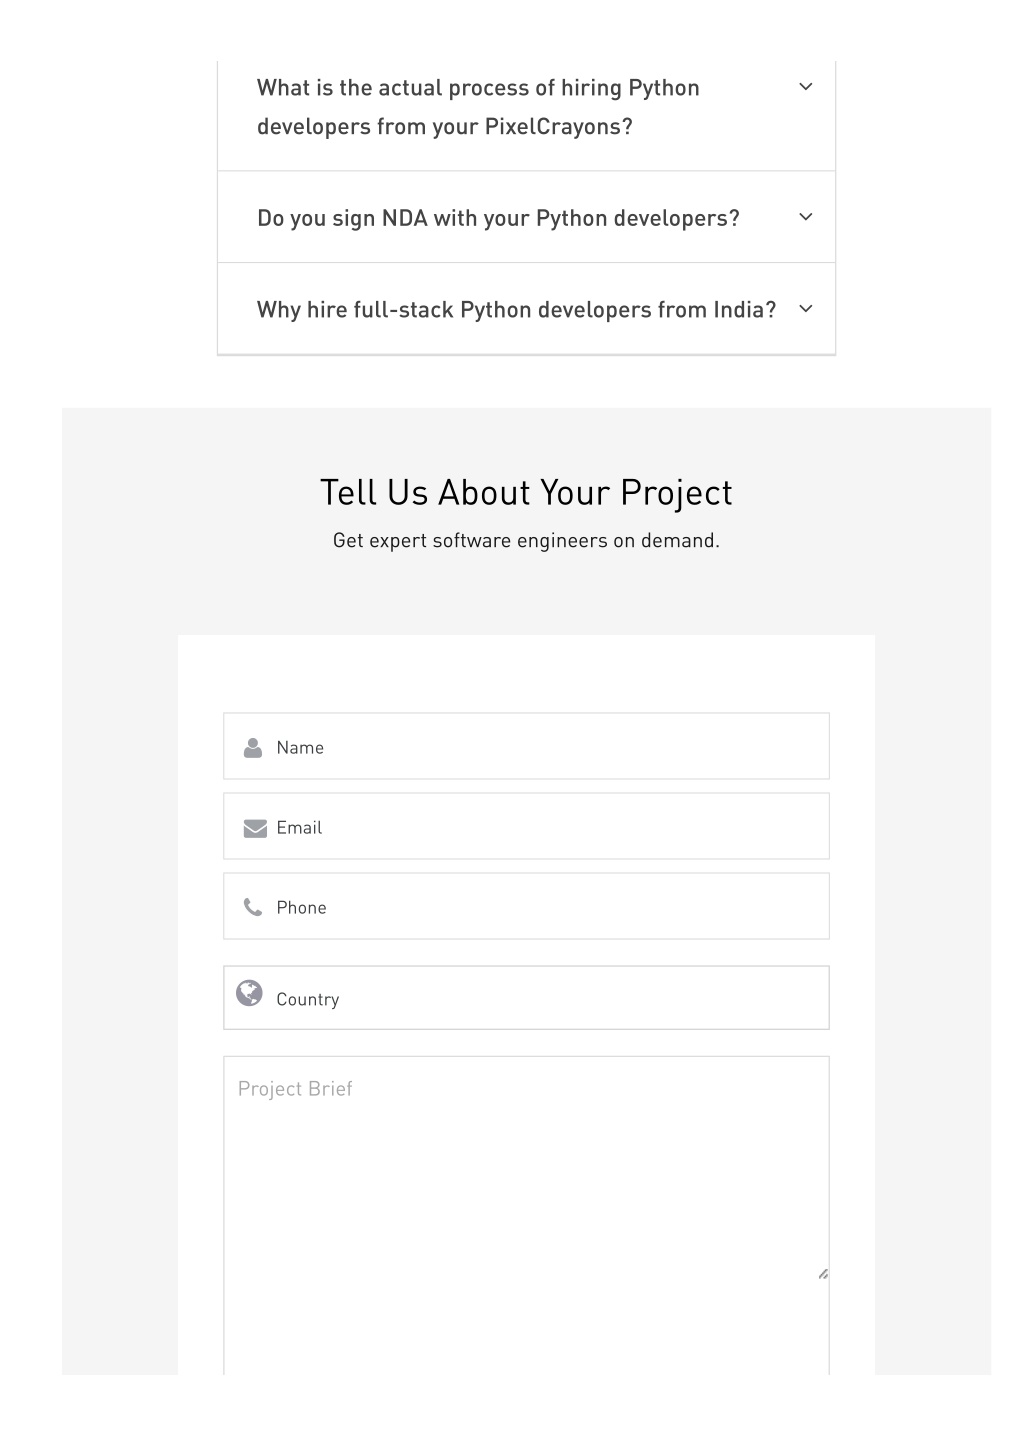Image resolution: width=1024 pixels, height=1449 pixels.
Task: Click the textarea resize grip icon
Action: [x=823, y=1274]
